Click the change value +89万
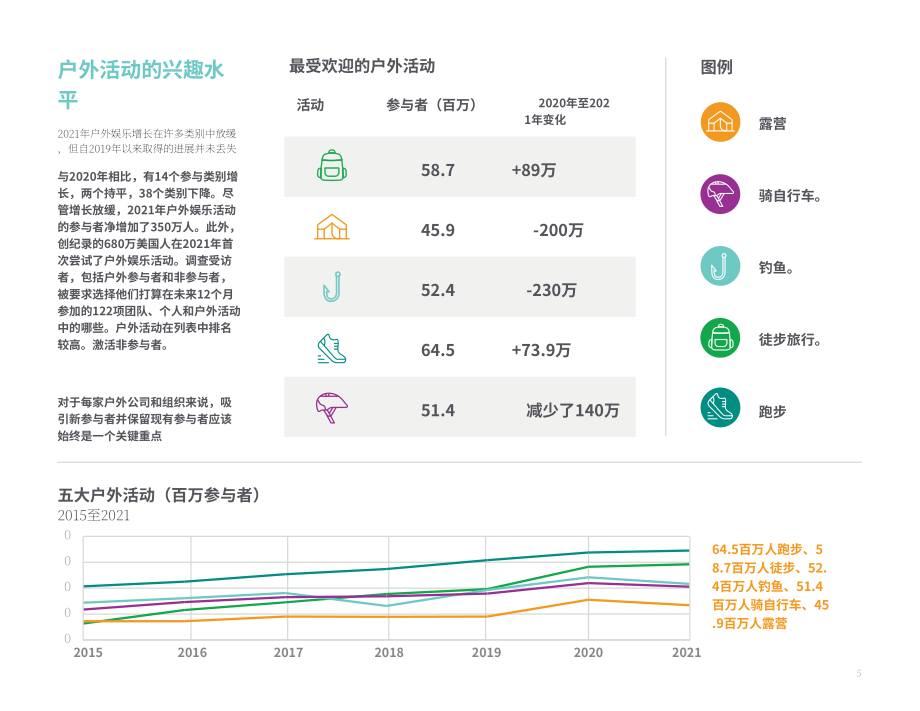The height and width of the screenshot is (711, 920). pos(533,170)
